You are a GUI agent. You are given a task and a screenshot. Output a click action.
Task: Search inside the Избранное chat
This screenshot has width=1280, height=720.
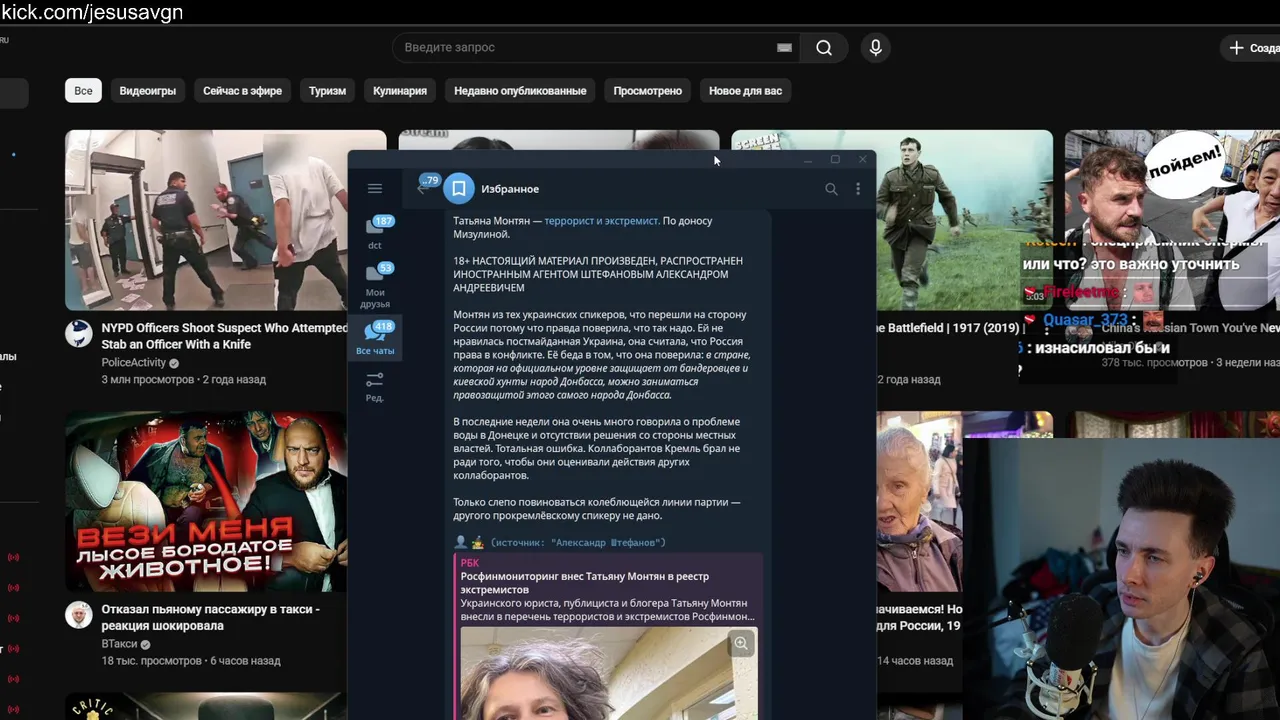click(831, 189)
